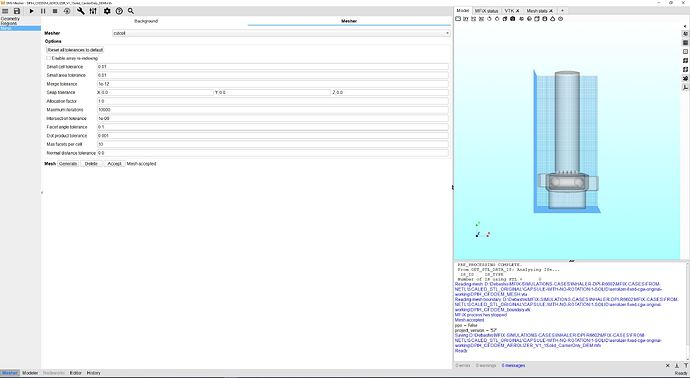Edit the Facet angle tolerance field
The image size is (690, 378).
point(272,127)
